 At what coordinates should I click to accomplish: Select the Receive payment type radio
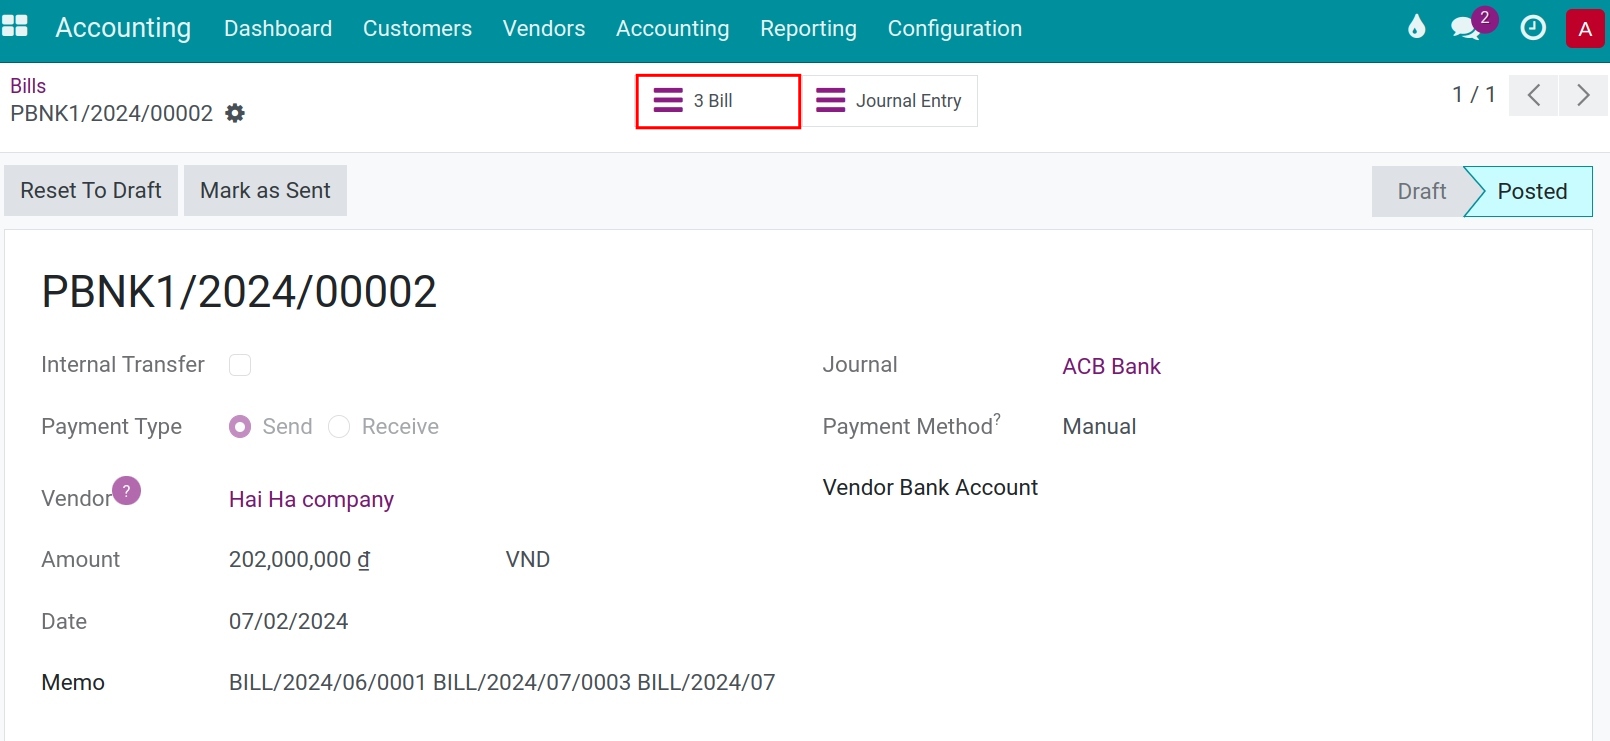pos(339,427)
